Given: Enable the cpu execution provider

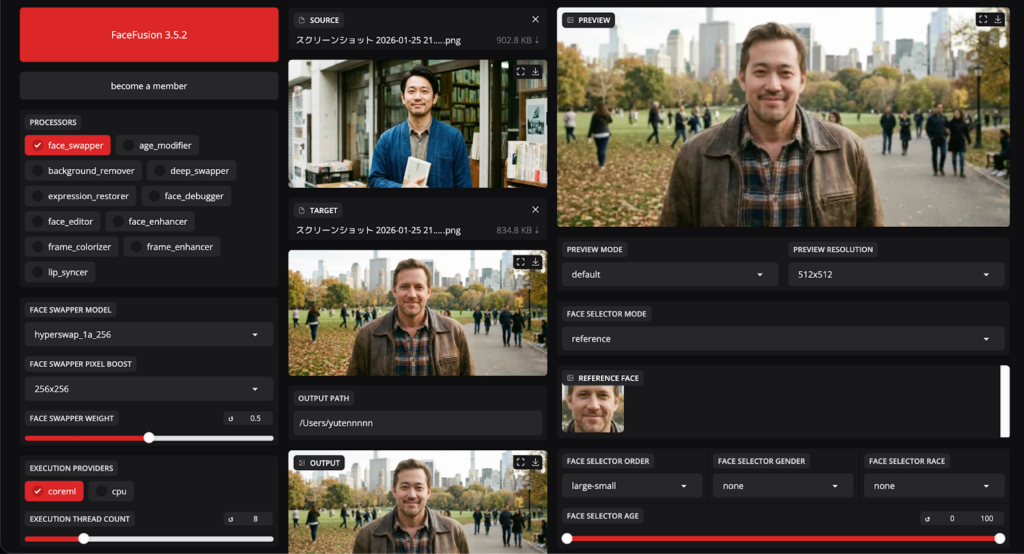Looking at the screenshot, I should tap(111, 491).
